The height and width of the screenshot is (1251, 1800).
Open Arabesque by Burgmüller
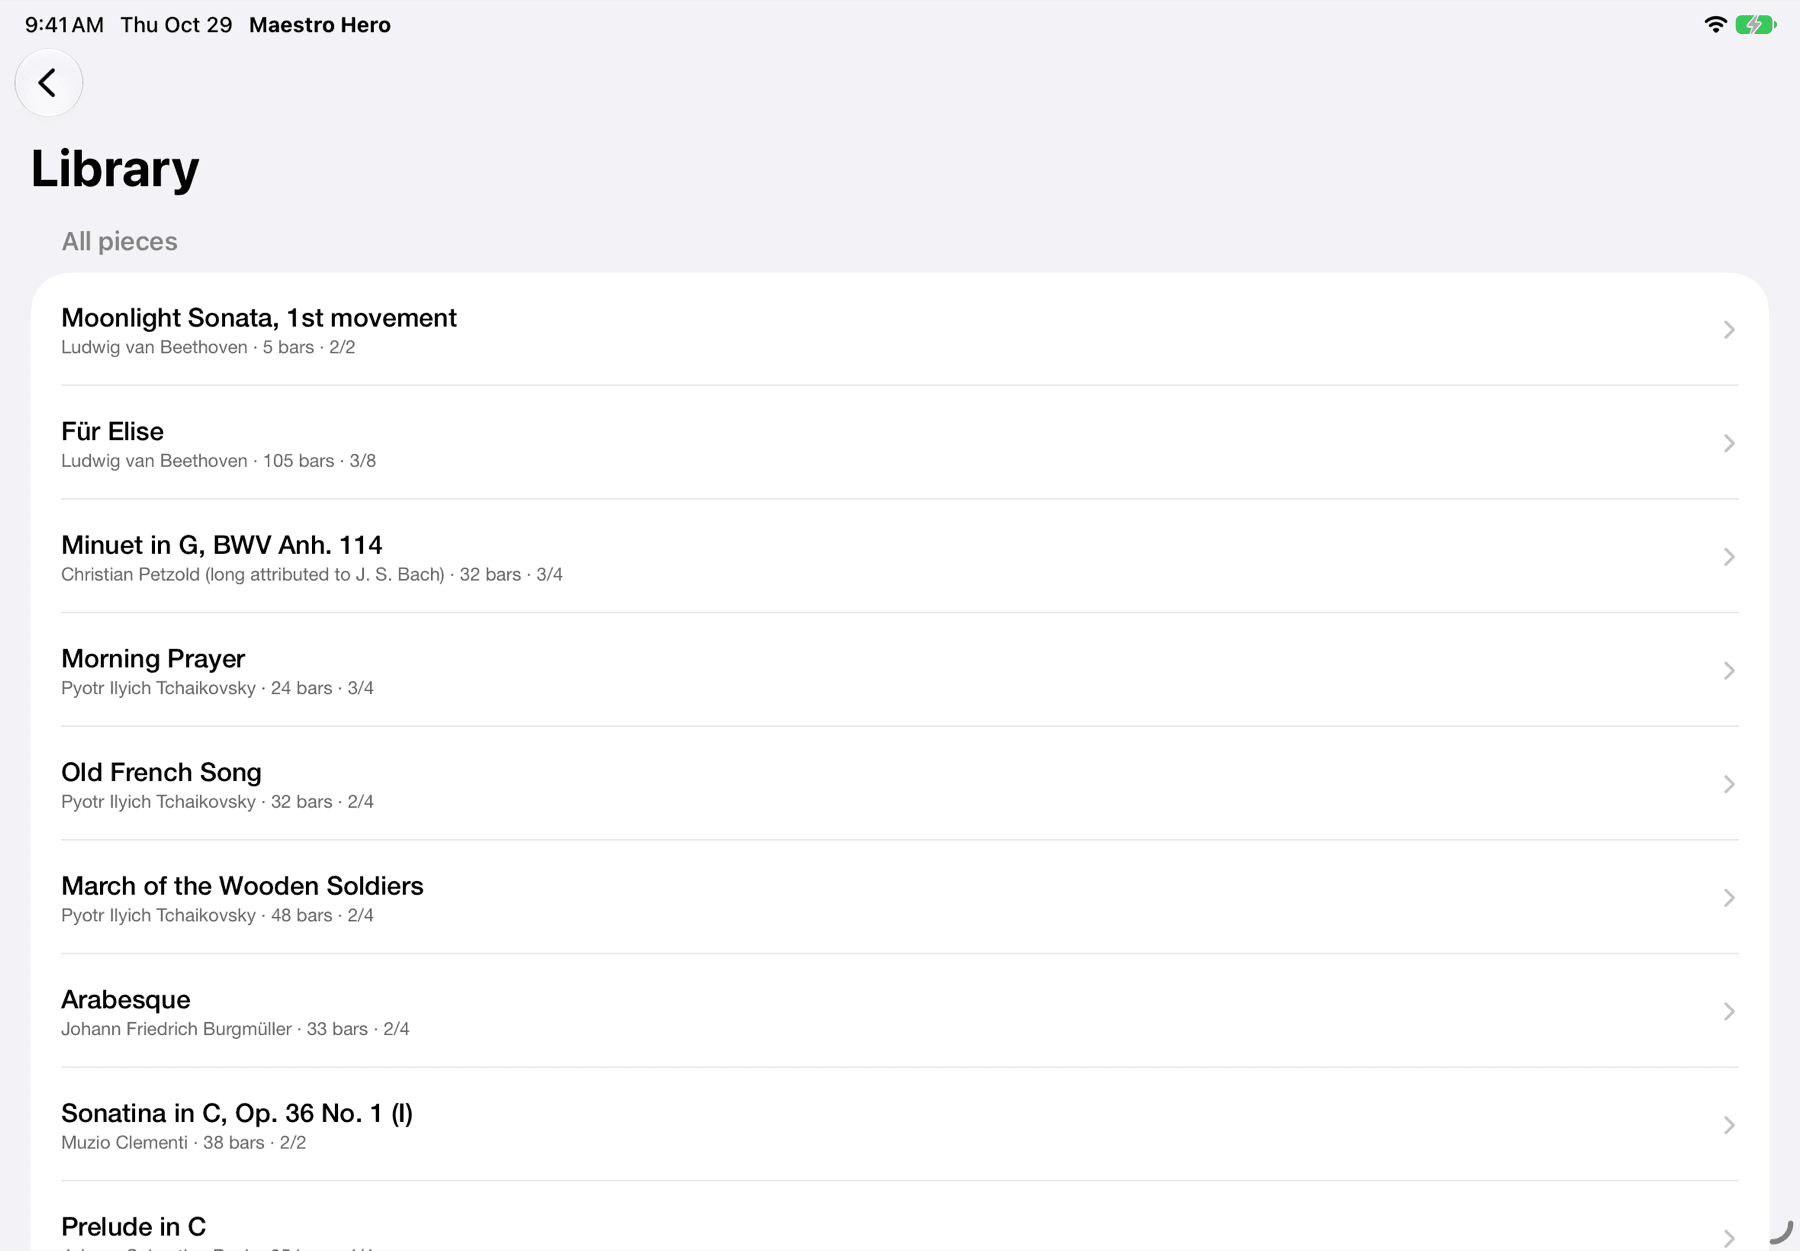click(899, 1012)
